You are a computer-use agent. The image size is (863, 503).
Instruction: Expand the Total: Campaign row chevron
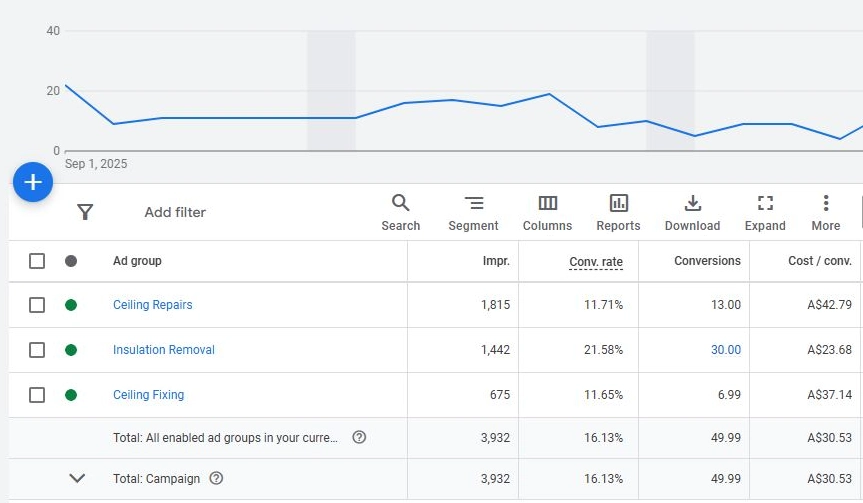[x=77, y=478]
